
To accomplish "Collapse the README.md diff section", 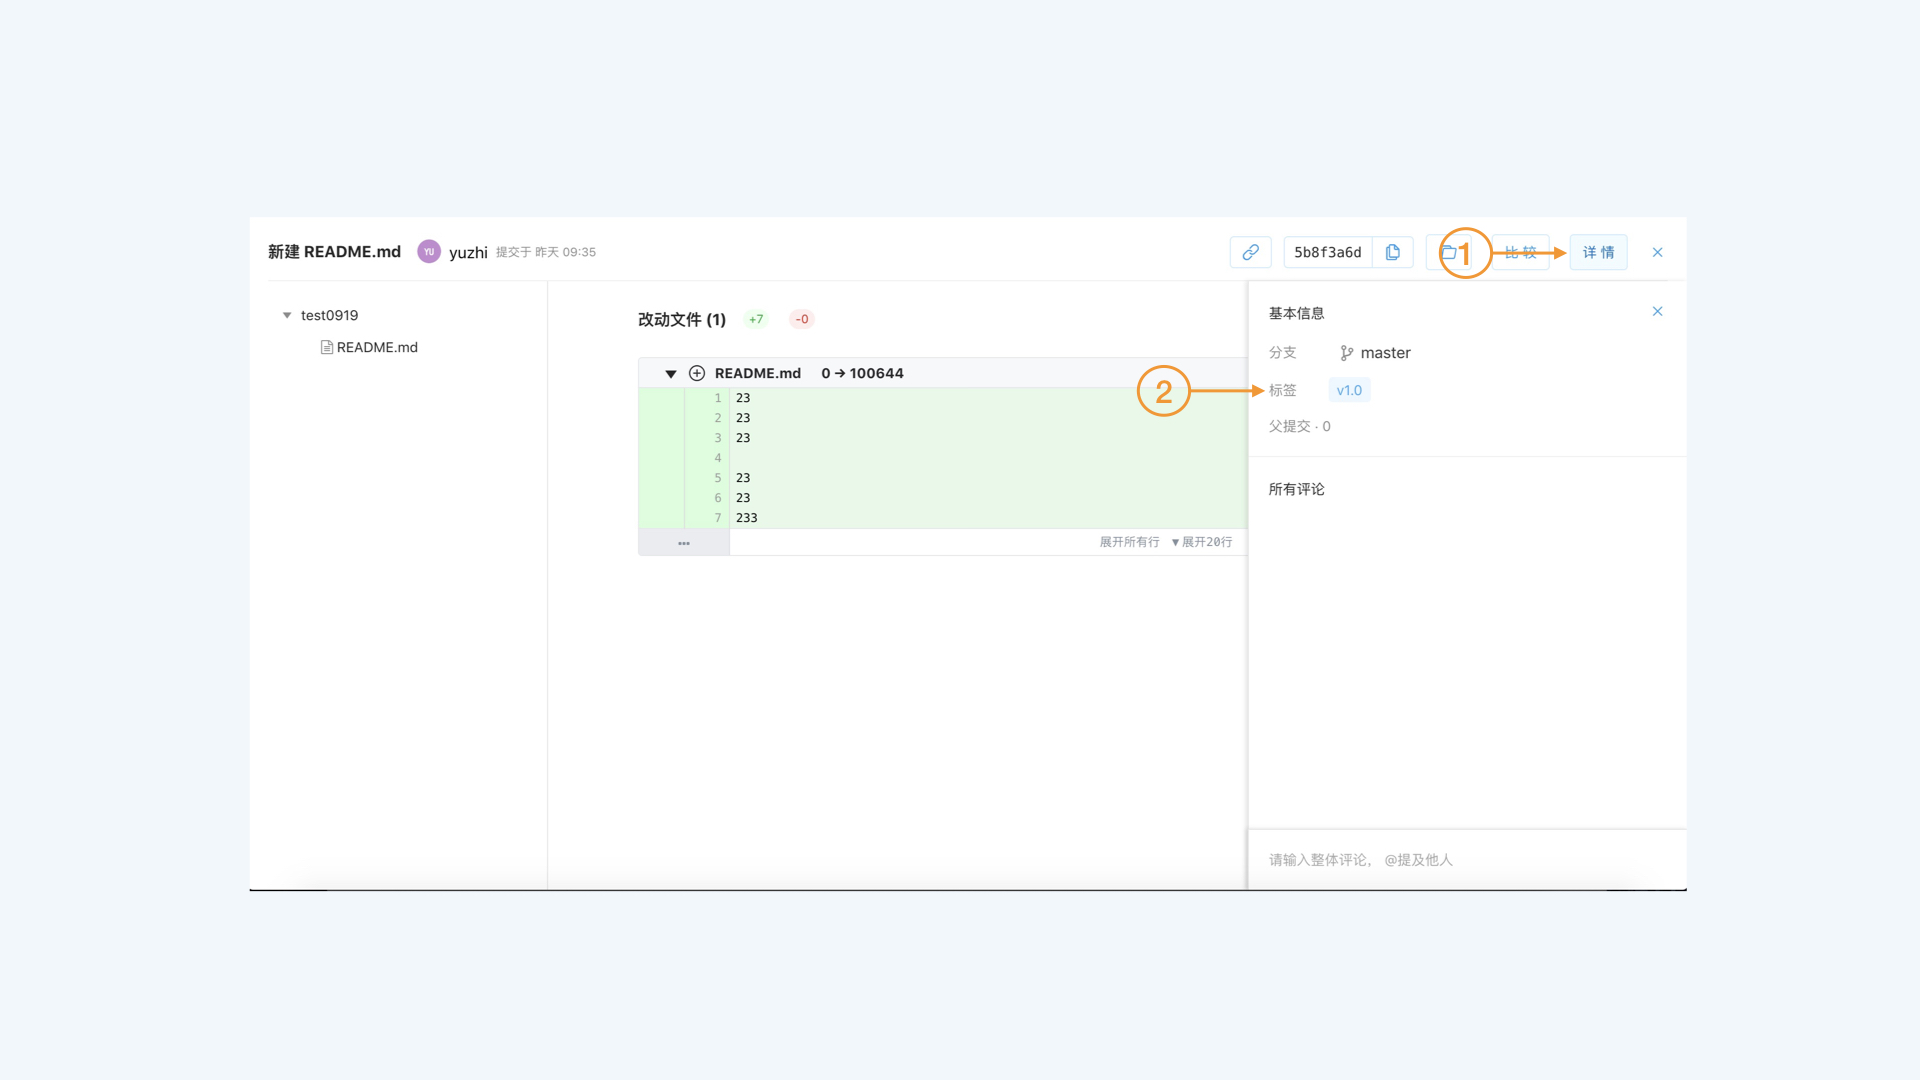I will pos(671,373).
